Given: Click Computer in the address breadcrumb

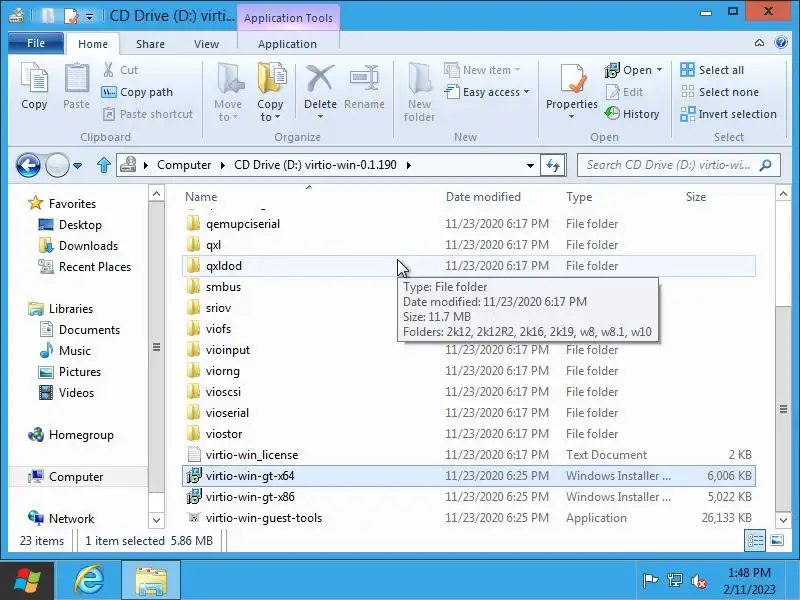Looking at the screenshot, I should [x=184, y=165].
